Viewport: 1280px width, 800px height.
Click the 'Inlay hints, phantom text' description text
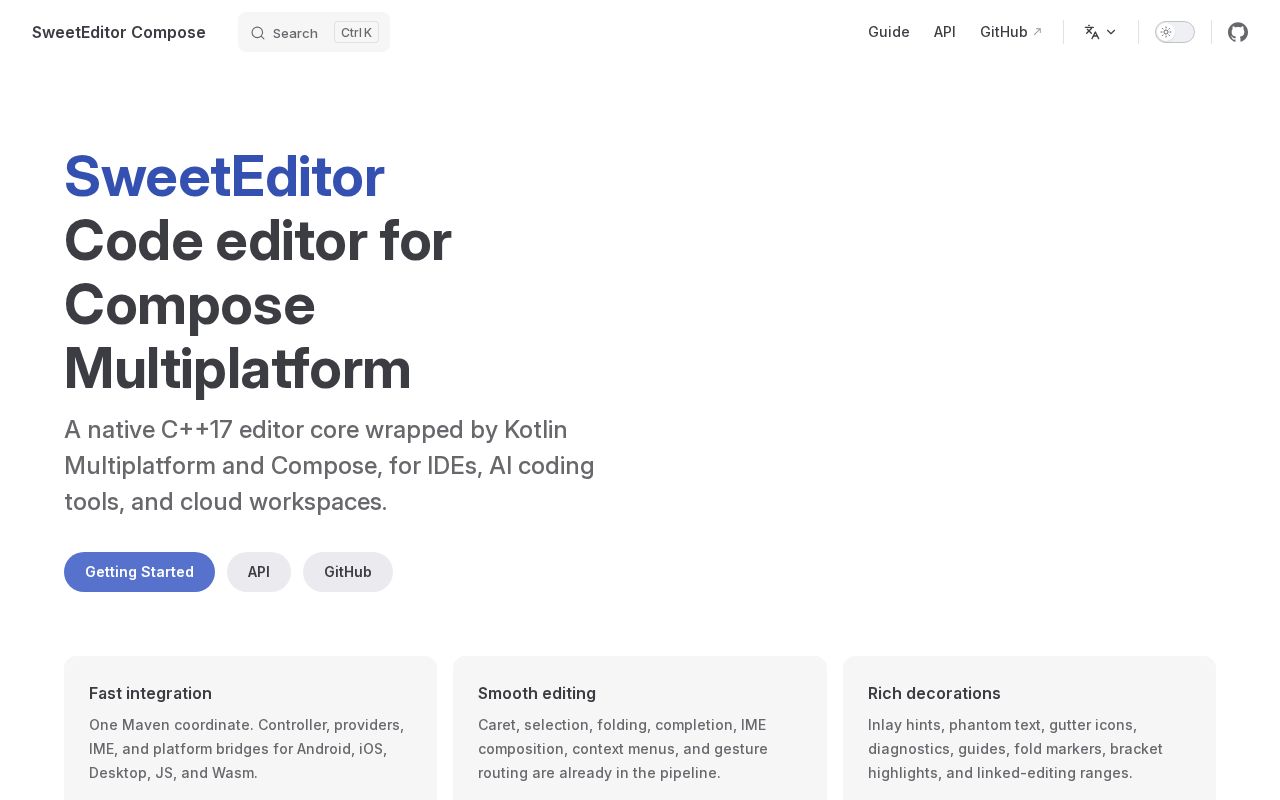pos(1015,749)
